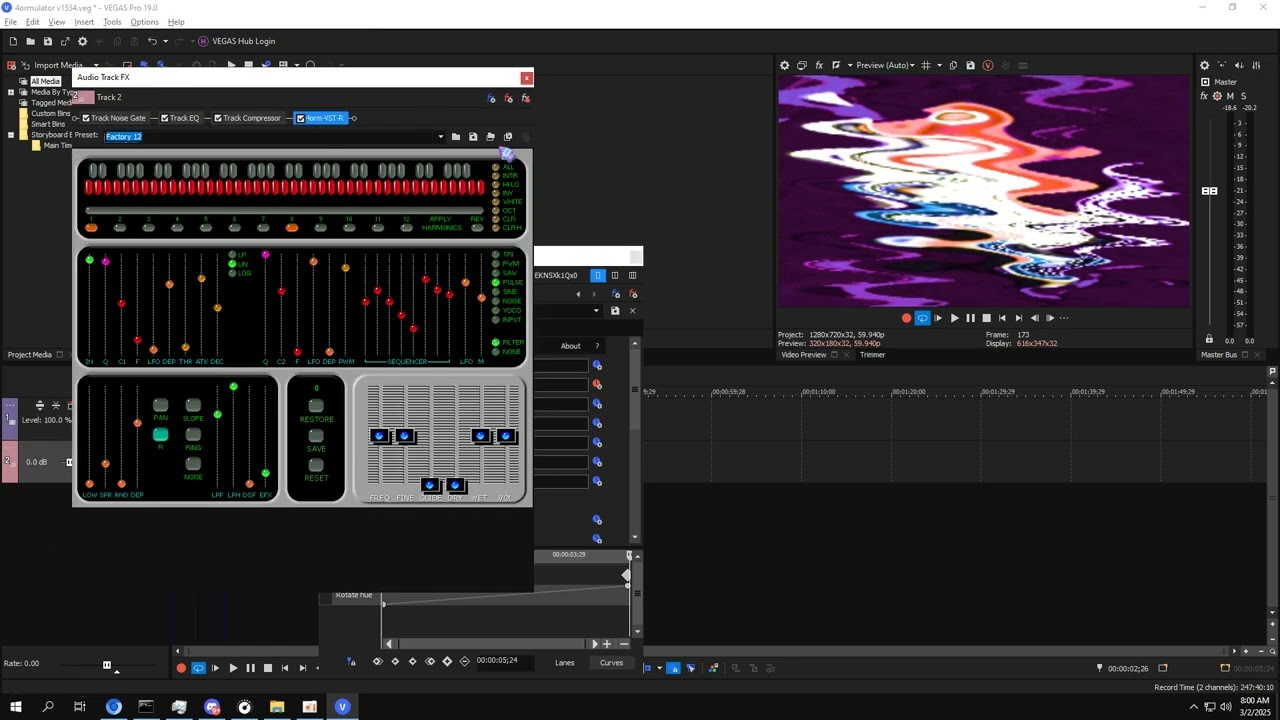Click the record button under Video Preview
This screenshot has width=1280, height=720.
[906, 318]
